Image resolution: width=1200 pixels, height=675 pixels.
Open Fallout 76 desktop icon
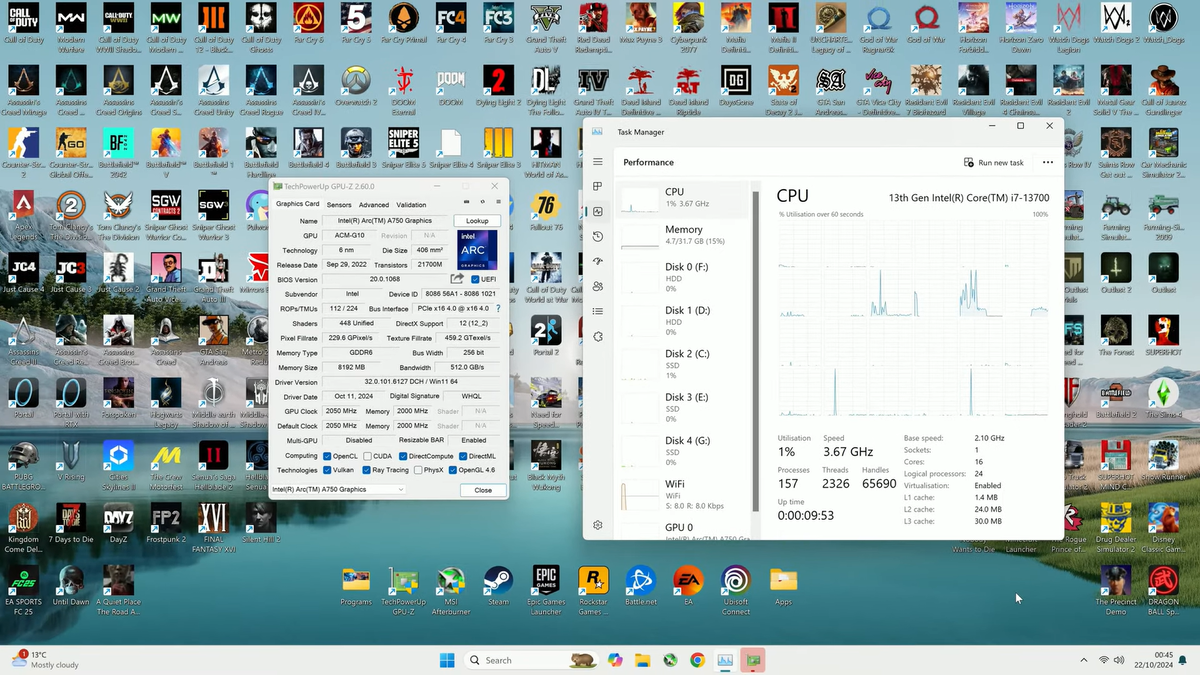(x=546, y=212)
